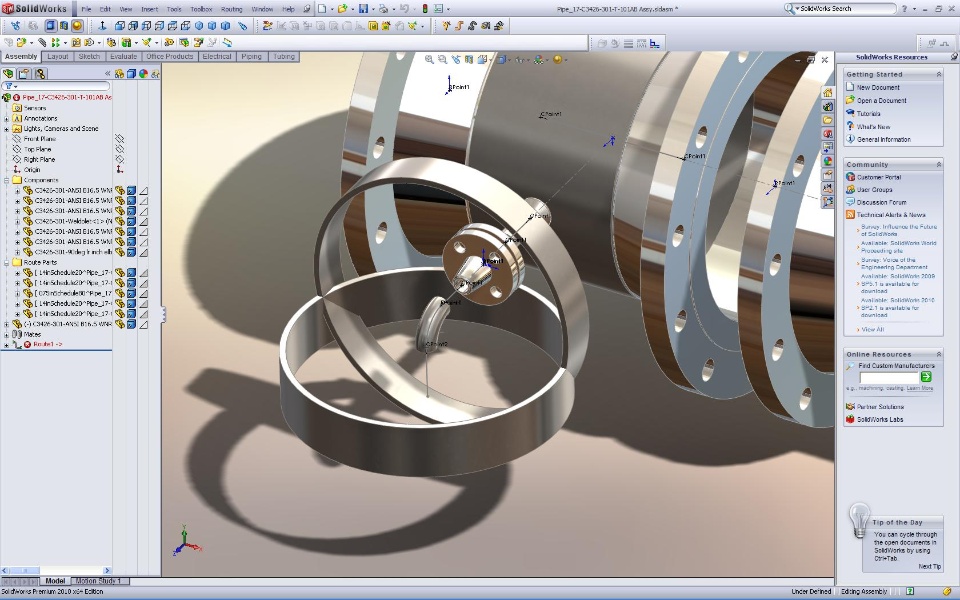Click the Normal To view arrow icon
This screenshot has height=600, width=960.
coord(102,26)
